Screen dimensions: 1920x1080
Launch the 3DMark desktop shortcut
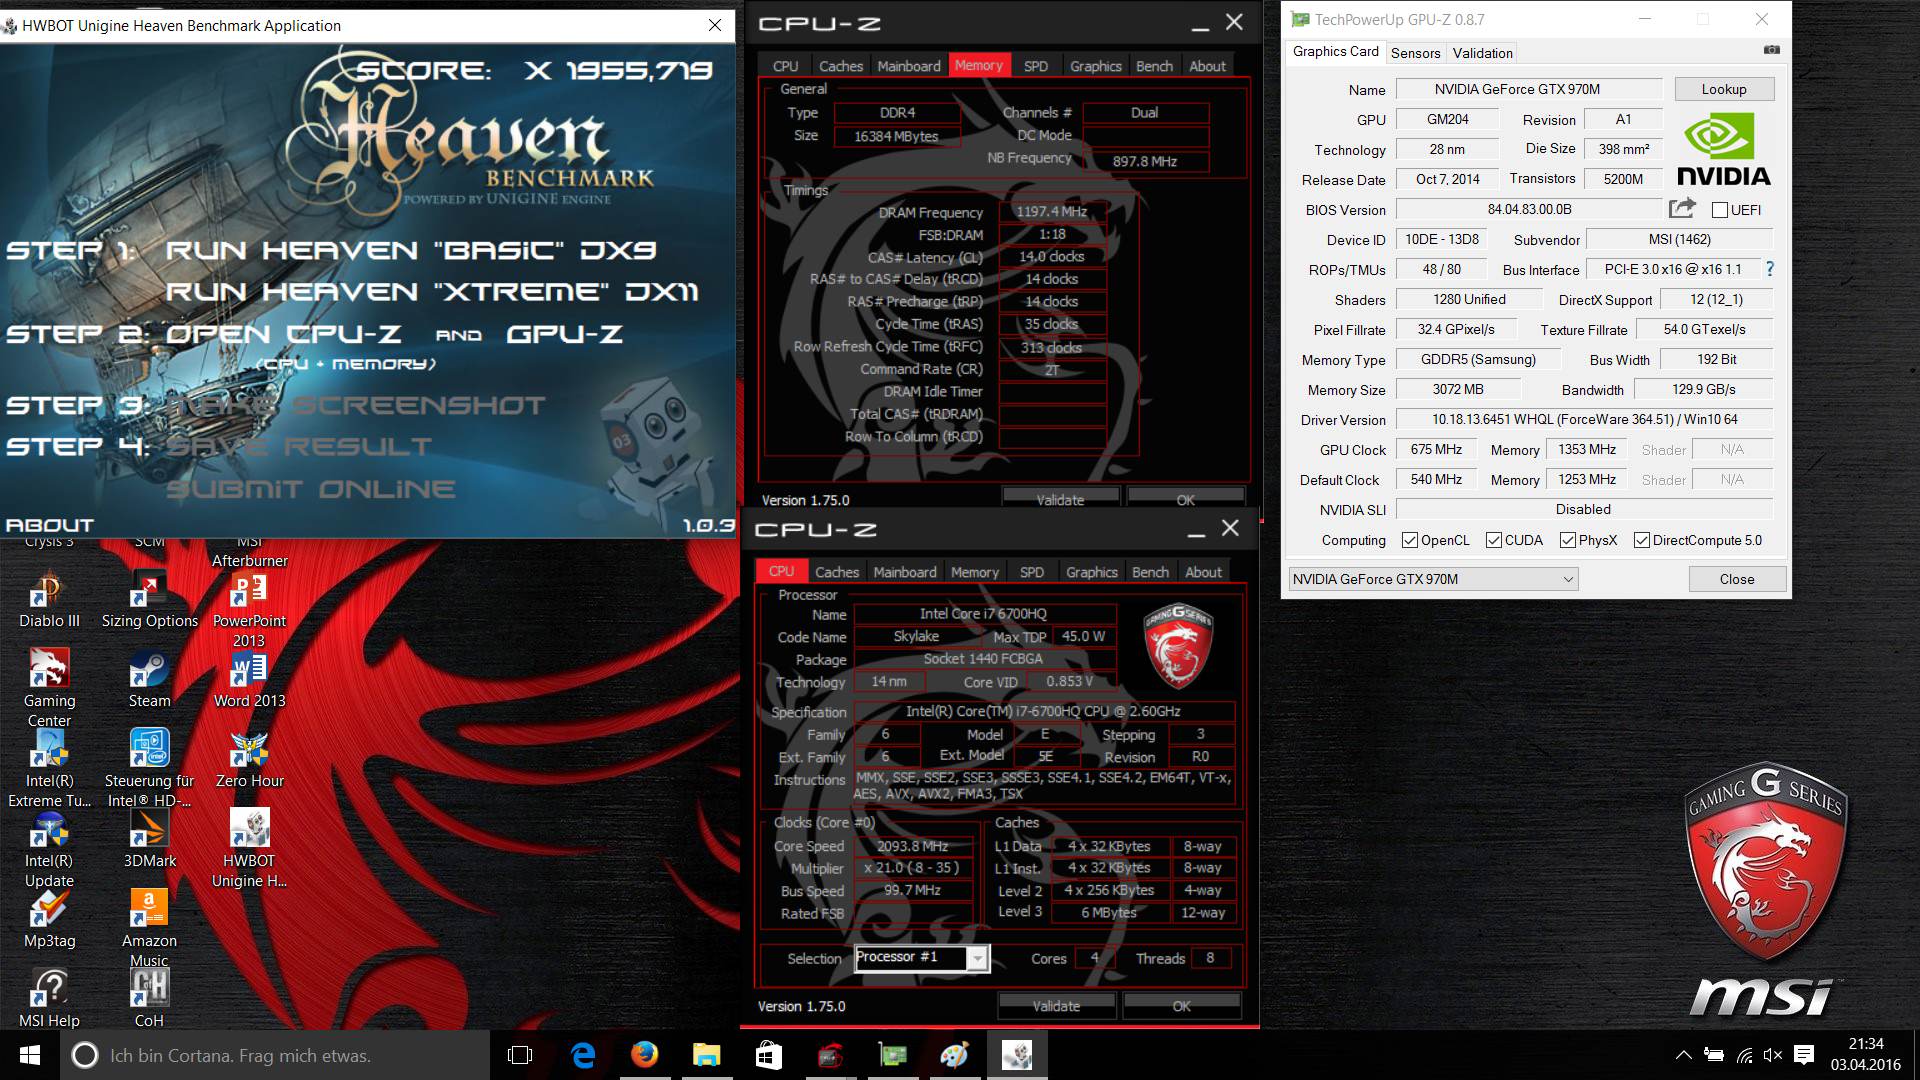click(150, 840)
